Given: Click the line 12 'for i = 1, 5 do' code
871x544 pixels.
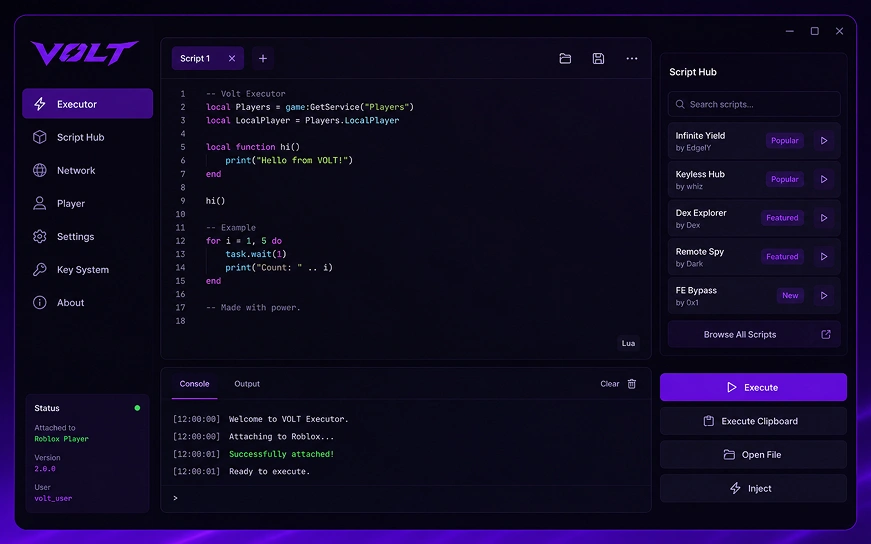Looking at the screenshot, I should coord(244,241).
